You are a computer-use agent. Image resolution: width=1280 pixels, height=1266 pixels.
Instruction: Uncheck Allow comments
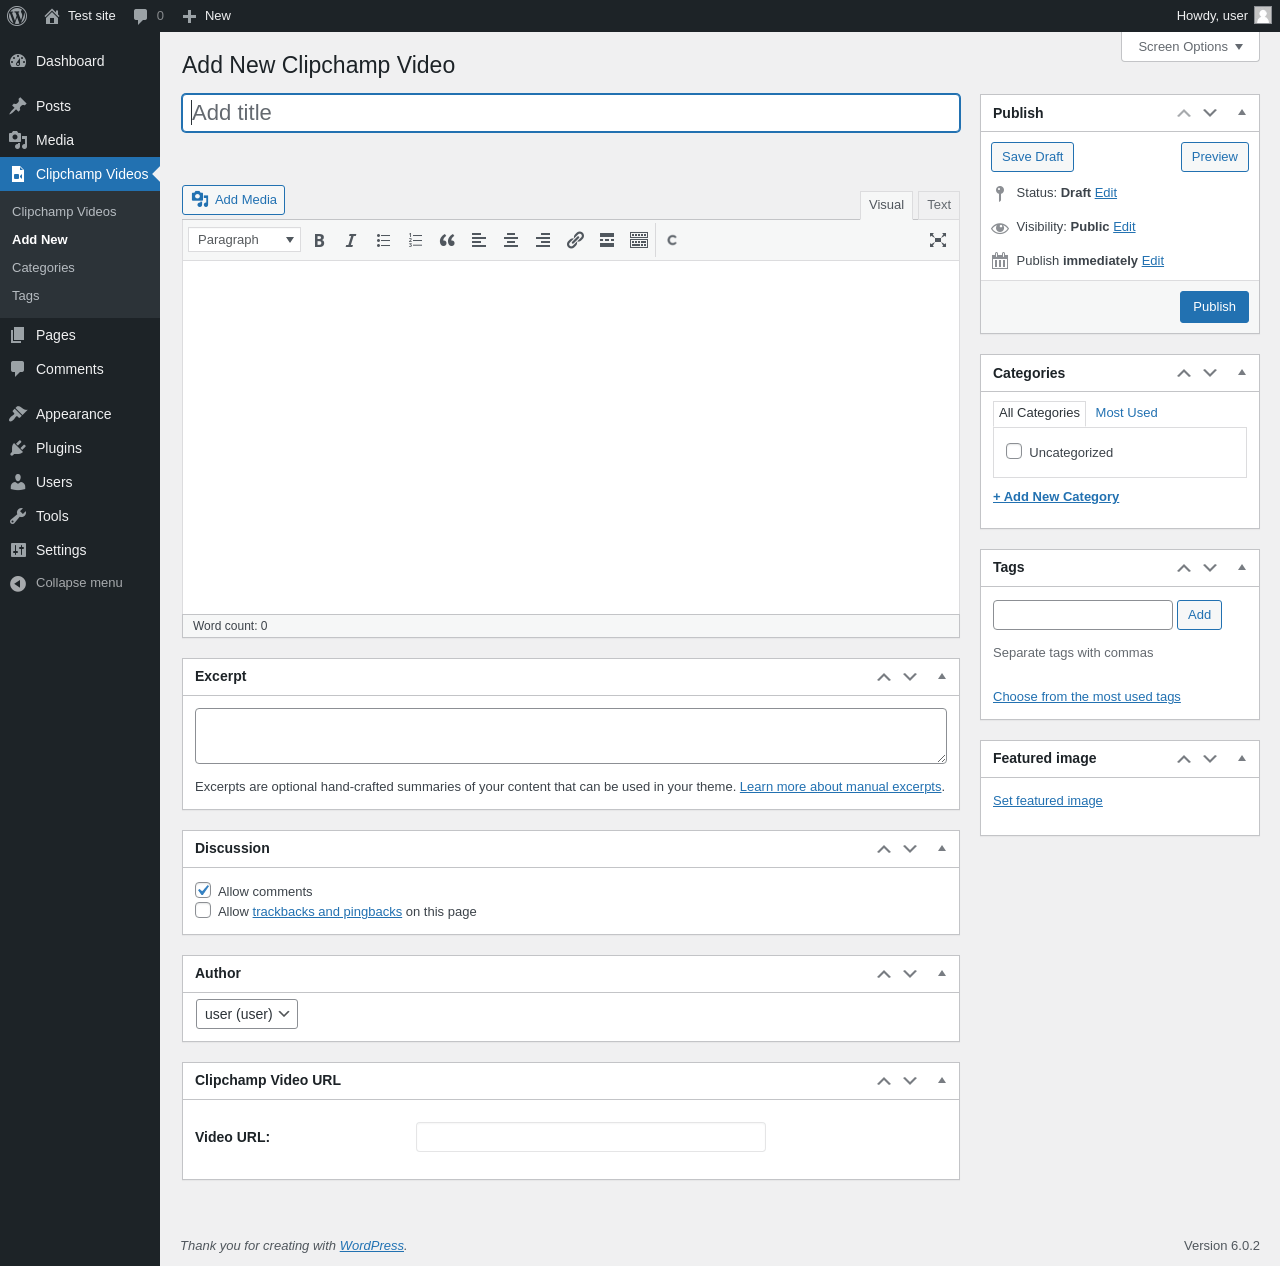[203, 890]
